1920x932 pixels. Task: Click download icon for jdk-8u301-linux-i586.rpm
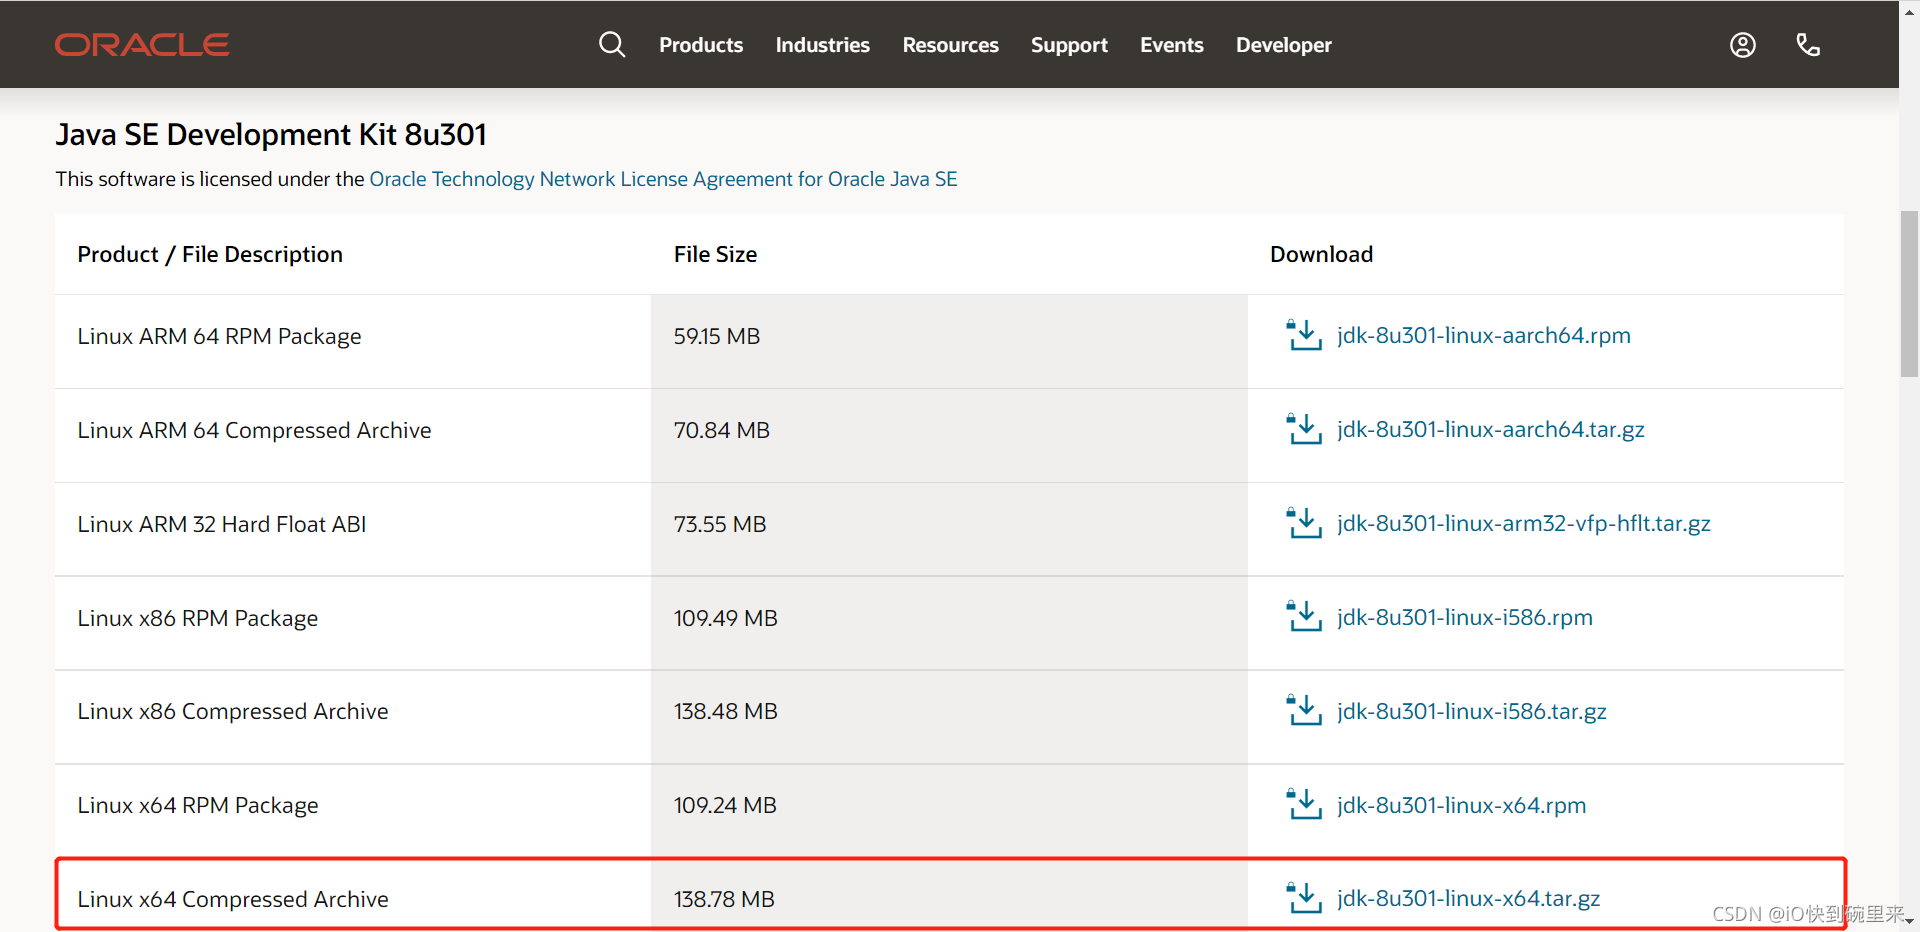tap(1304, 617)
